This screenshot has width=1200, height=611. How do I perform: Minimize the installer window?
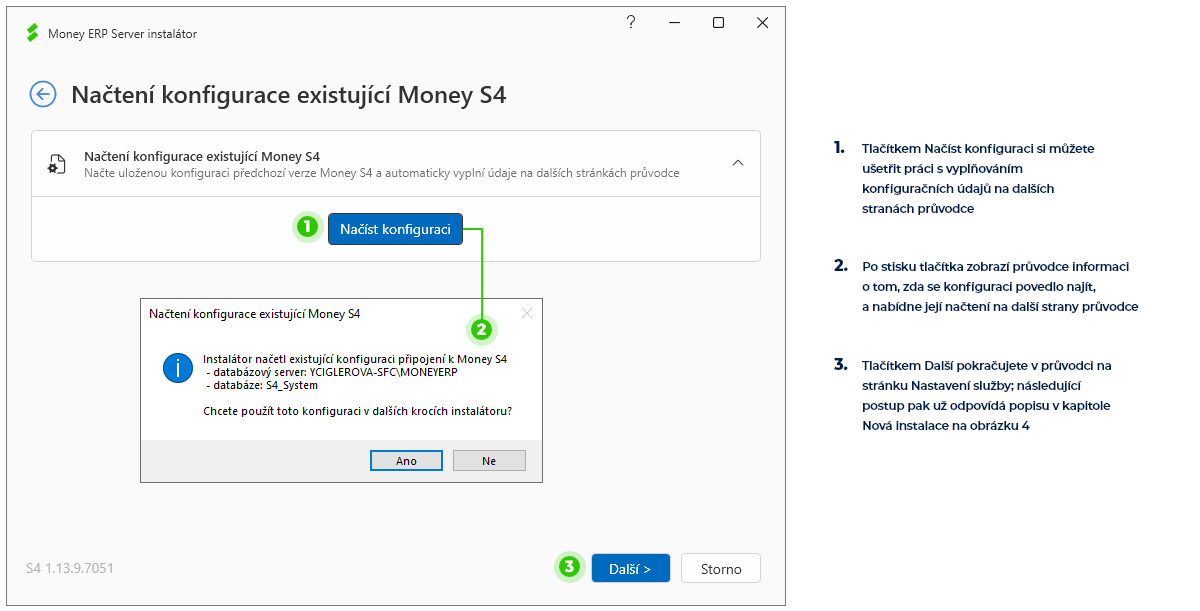click(675, 22)
